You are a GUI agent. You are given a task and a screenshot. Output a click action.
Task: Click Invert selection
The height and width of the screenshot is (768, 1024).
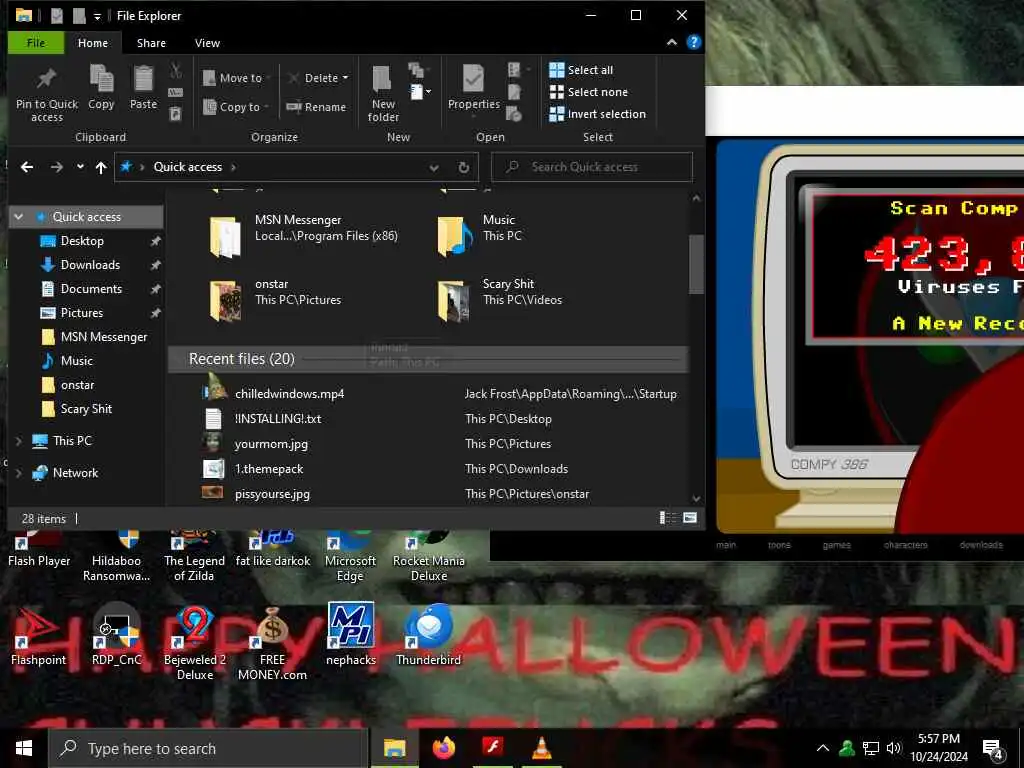tap(598, 114)
